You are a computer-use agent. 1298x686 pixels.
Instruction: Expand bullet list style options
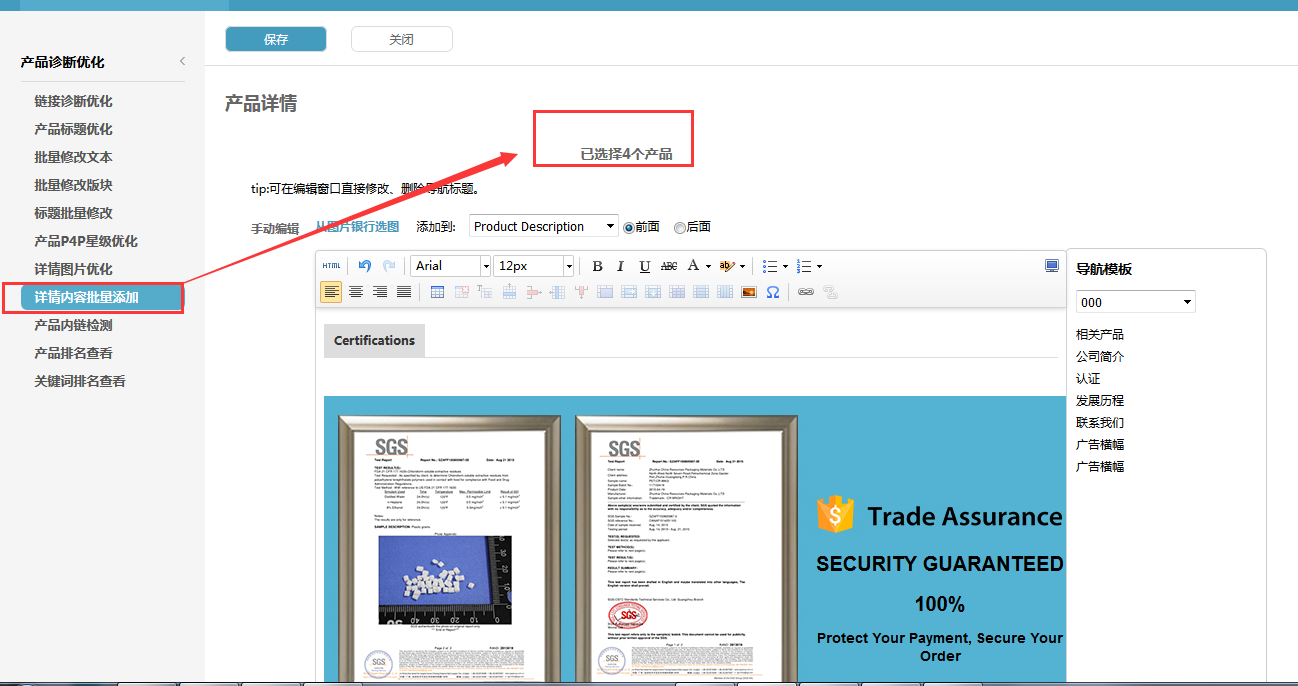click(x=785, y=266)
